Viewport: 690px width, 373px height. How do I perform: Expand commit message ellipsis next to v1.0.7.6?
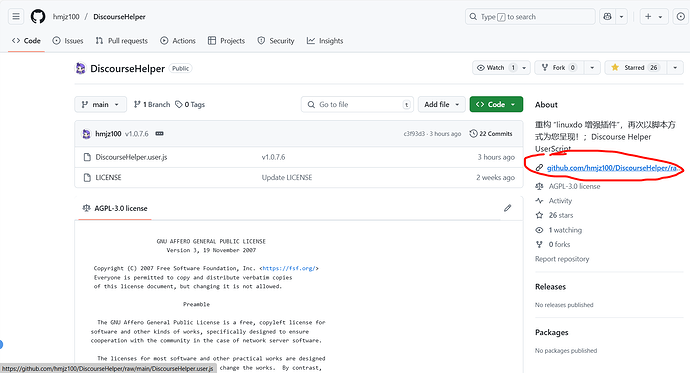tap(159, 134)
